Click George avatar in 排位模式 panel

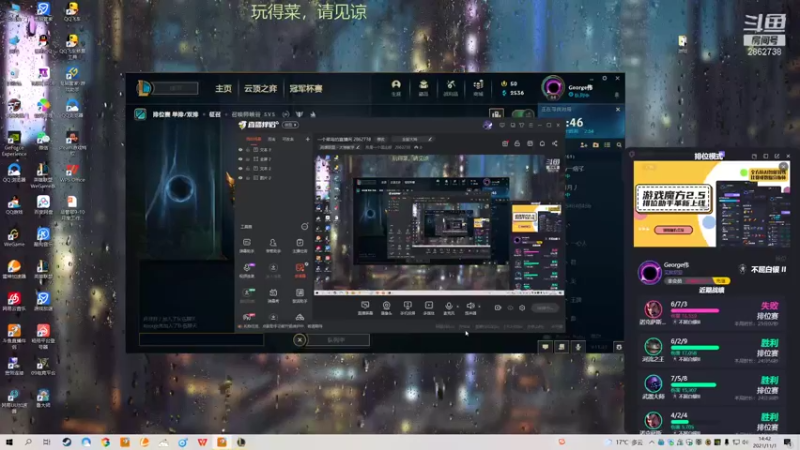tap(649, 272)
